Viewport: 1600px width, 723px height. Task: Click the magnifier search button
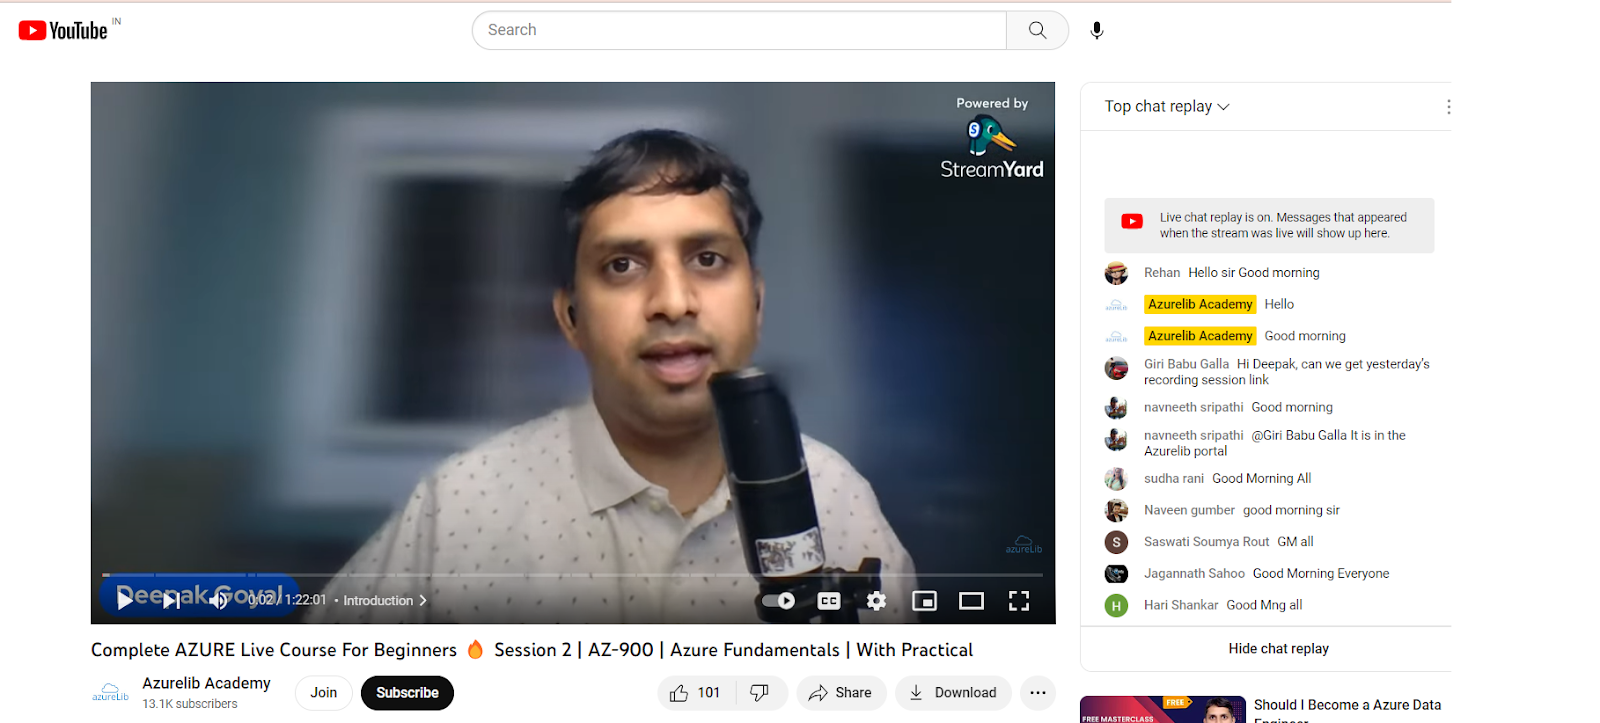[x=1037, y=30]
